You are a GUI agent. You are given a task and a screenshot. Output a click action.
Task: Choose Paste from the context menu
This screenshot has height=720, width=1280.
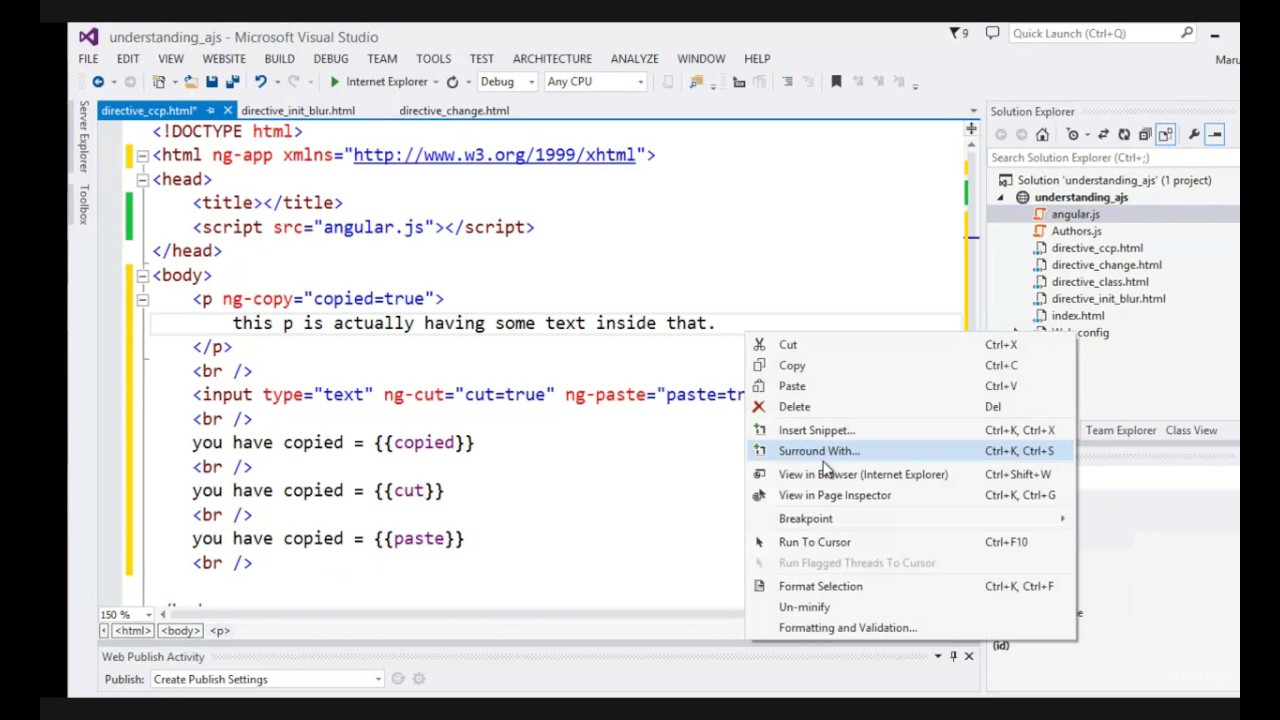912,386
